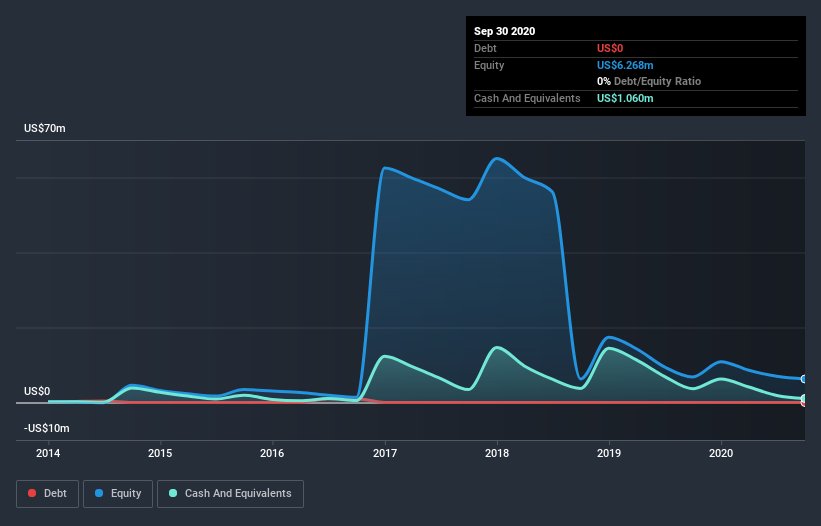Select the blue Equity end-point marker
This screenshot has height=526, width=821.
804,379
